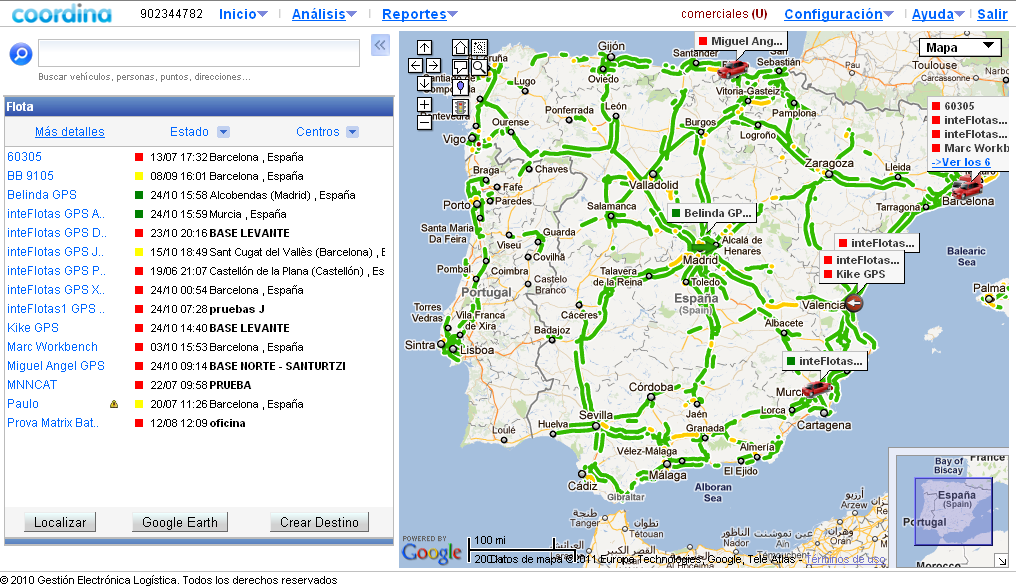Image resolution: width=1016 pixels, height=588 pixels.
Task: Open the Centros filter dropdown arrow
Action: (x=352, y=132)
